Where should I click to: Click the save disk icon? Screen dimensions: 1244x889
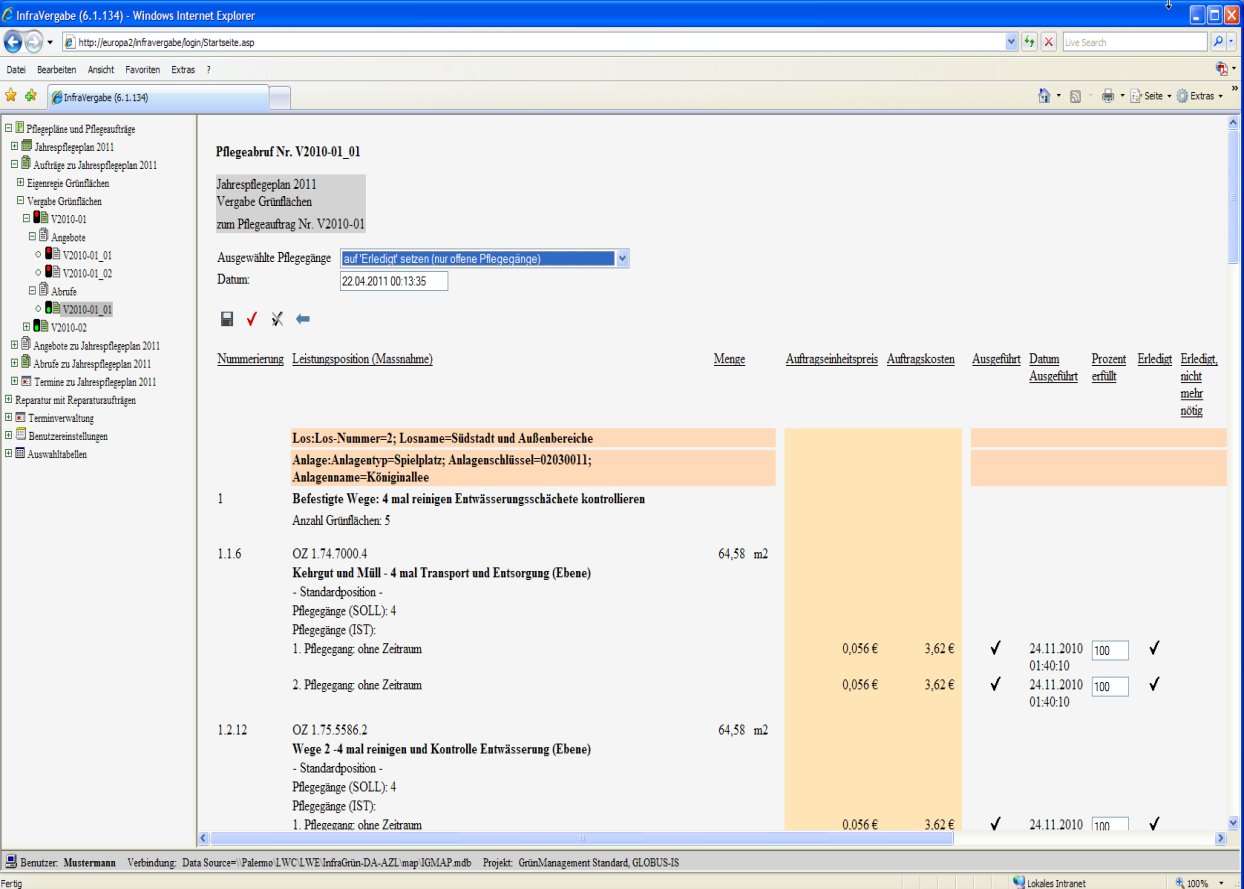tap(227, 319)
